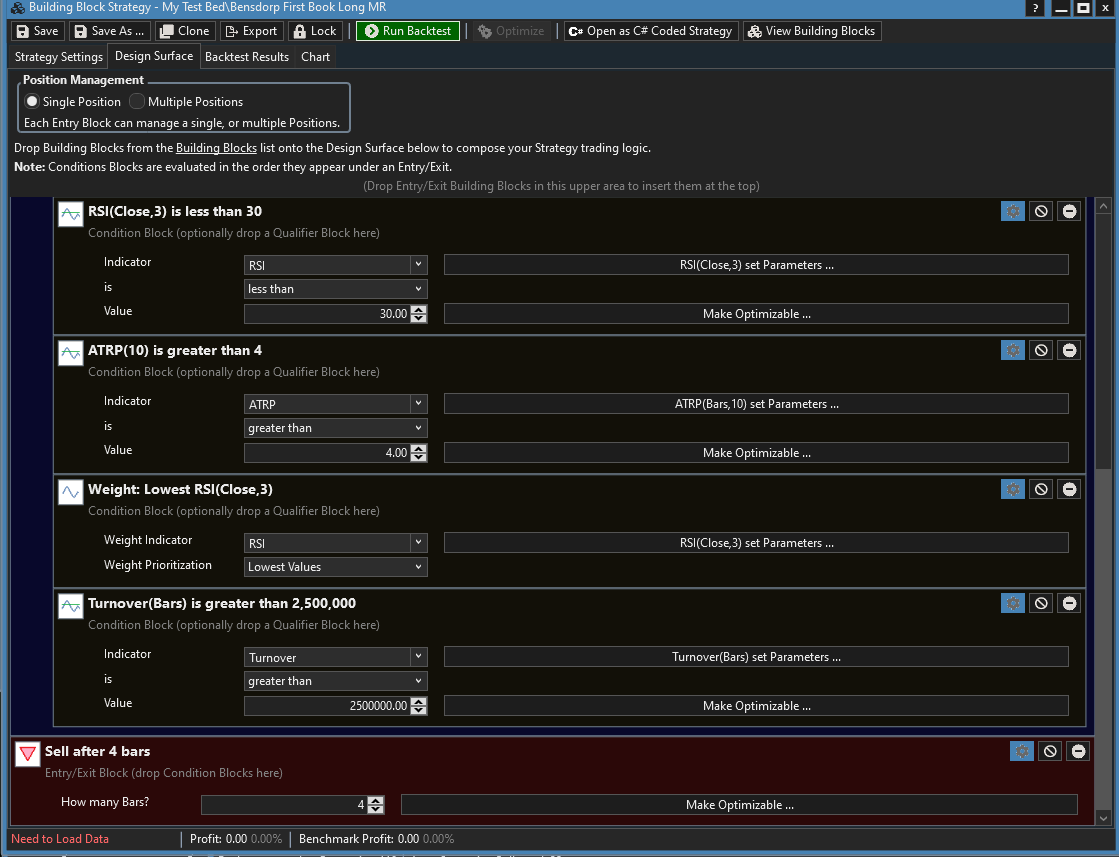Viewport: 1119px width, 857px height.
Task: Open the Strategy Settings tab
Action: click(x=59, y=57)
